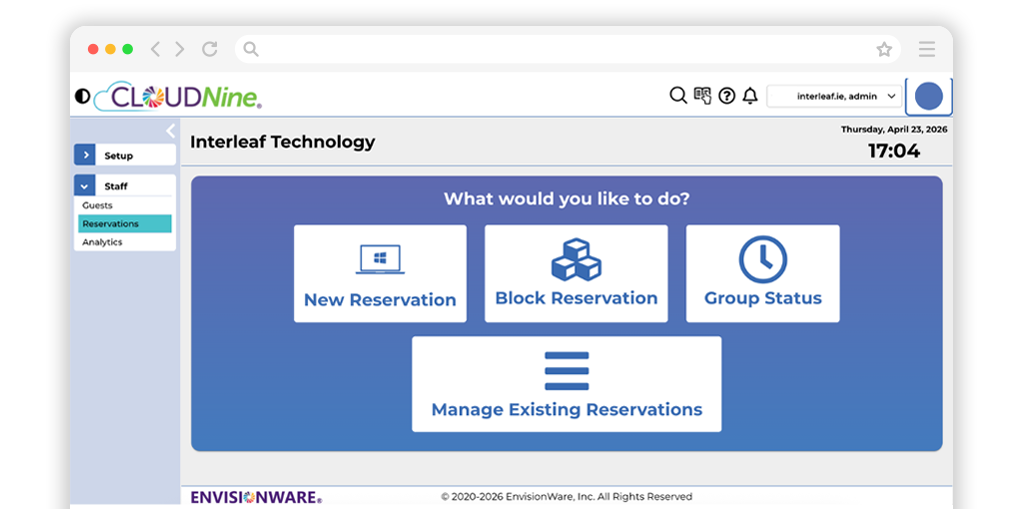This screenshot has height=509, width=1024.
Task: Click the EnvisionWare footer logo
Action: [x=256, y=497]
